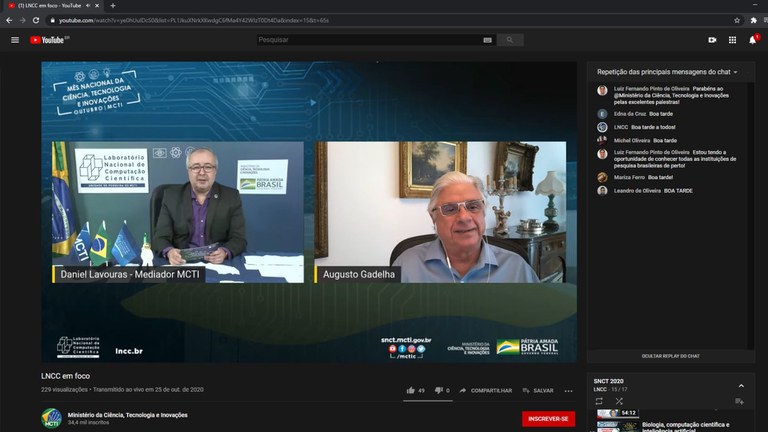This screenshot has width=768, height=432.
Task: Click in the Pesquisar search field
Action: tap(370, 40)
